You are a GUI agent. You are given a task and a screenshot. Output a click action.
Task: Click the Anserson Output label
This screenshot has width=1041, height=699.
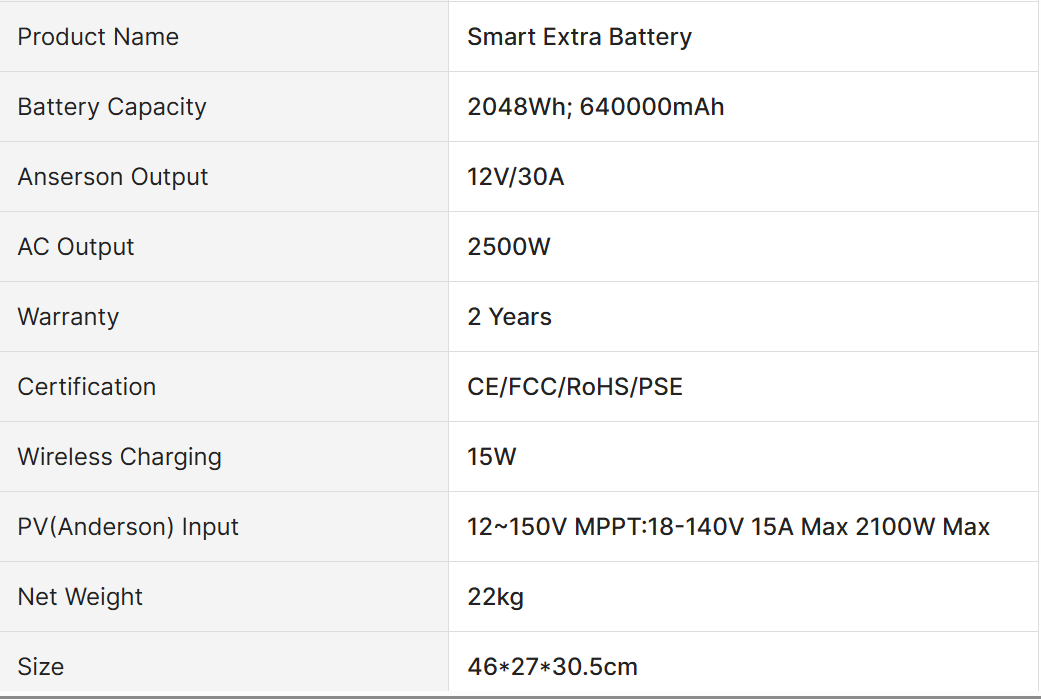coord(112,177)
